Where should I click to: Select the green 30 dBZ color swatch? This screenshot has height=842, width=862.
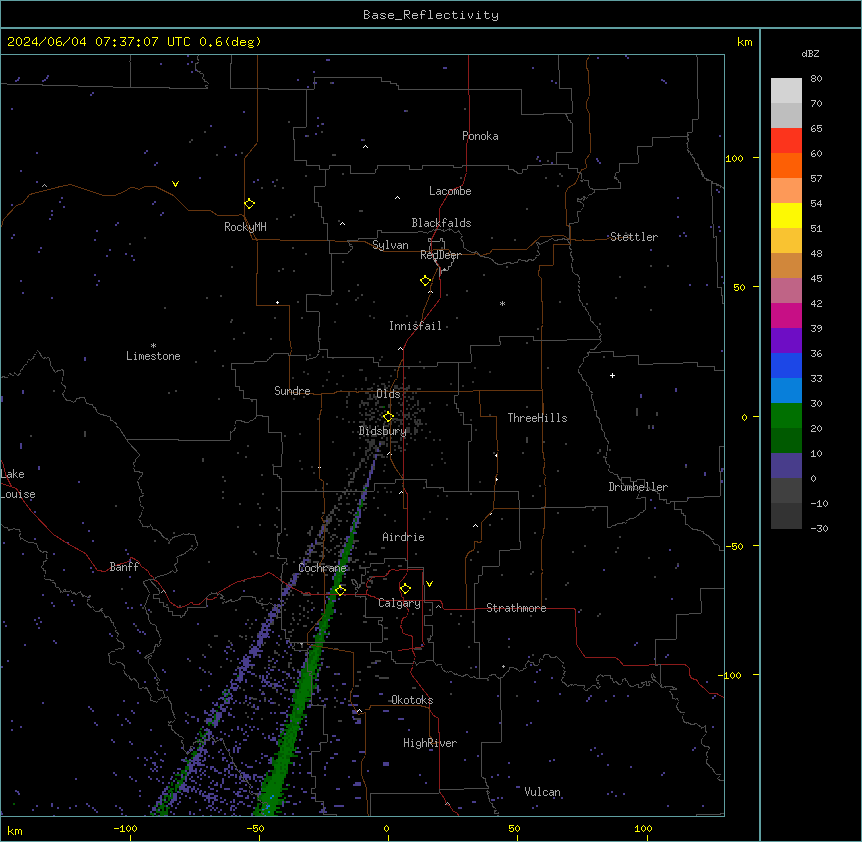point(786,416)
